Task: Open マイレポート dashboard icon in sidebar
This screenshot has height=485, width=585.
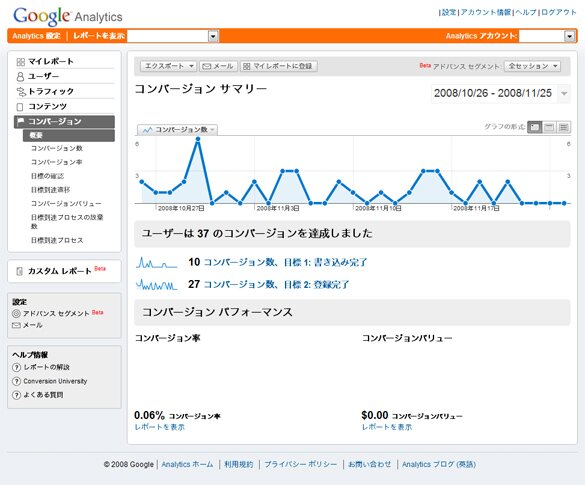Action: pos(21,62)
